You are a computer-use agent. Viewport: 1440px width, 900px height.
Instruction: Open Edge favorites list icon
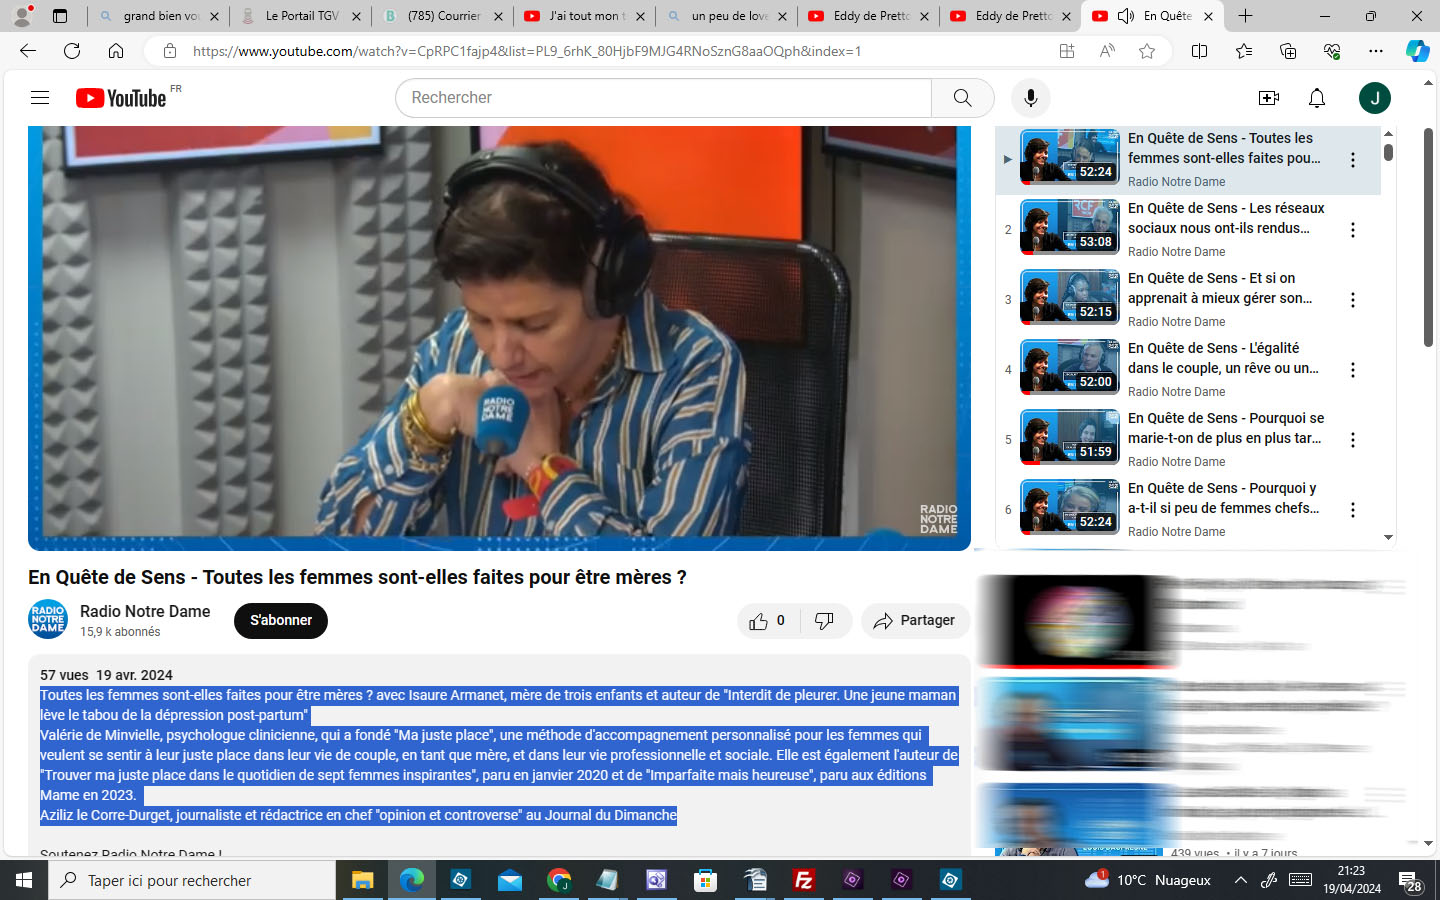[1244, 51]
